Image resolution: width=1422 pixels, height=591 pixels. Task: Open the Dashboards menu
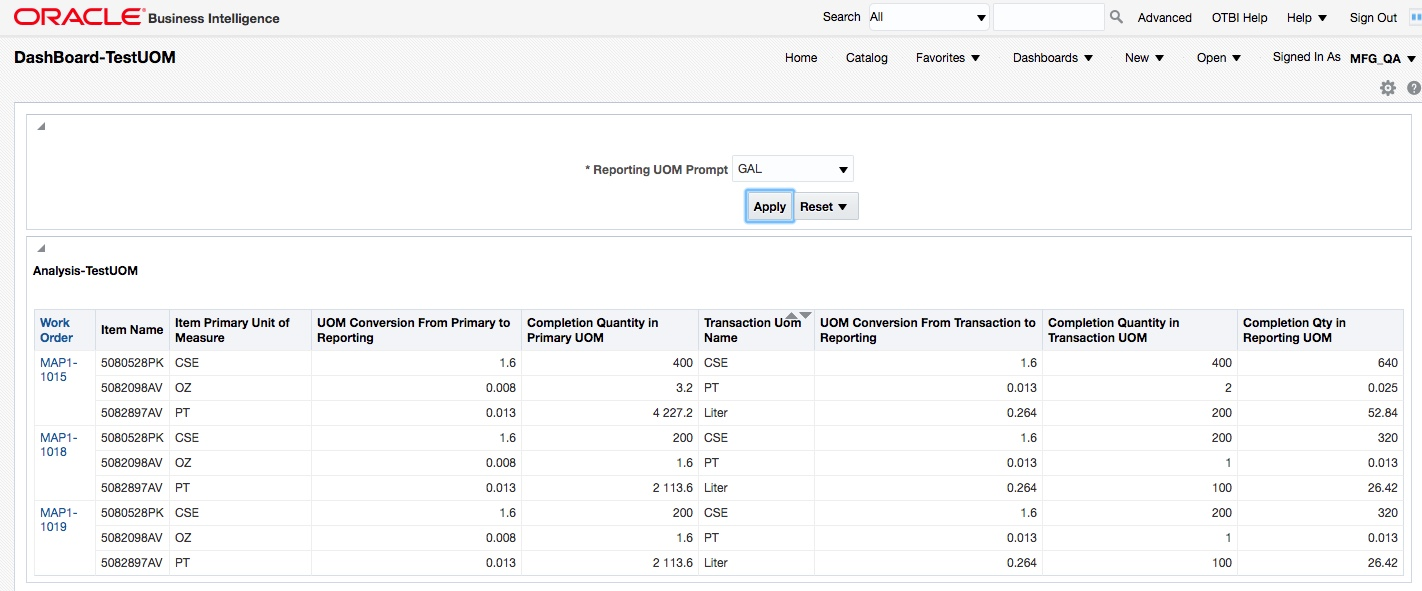[x=1052, y=58]
